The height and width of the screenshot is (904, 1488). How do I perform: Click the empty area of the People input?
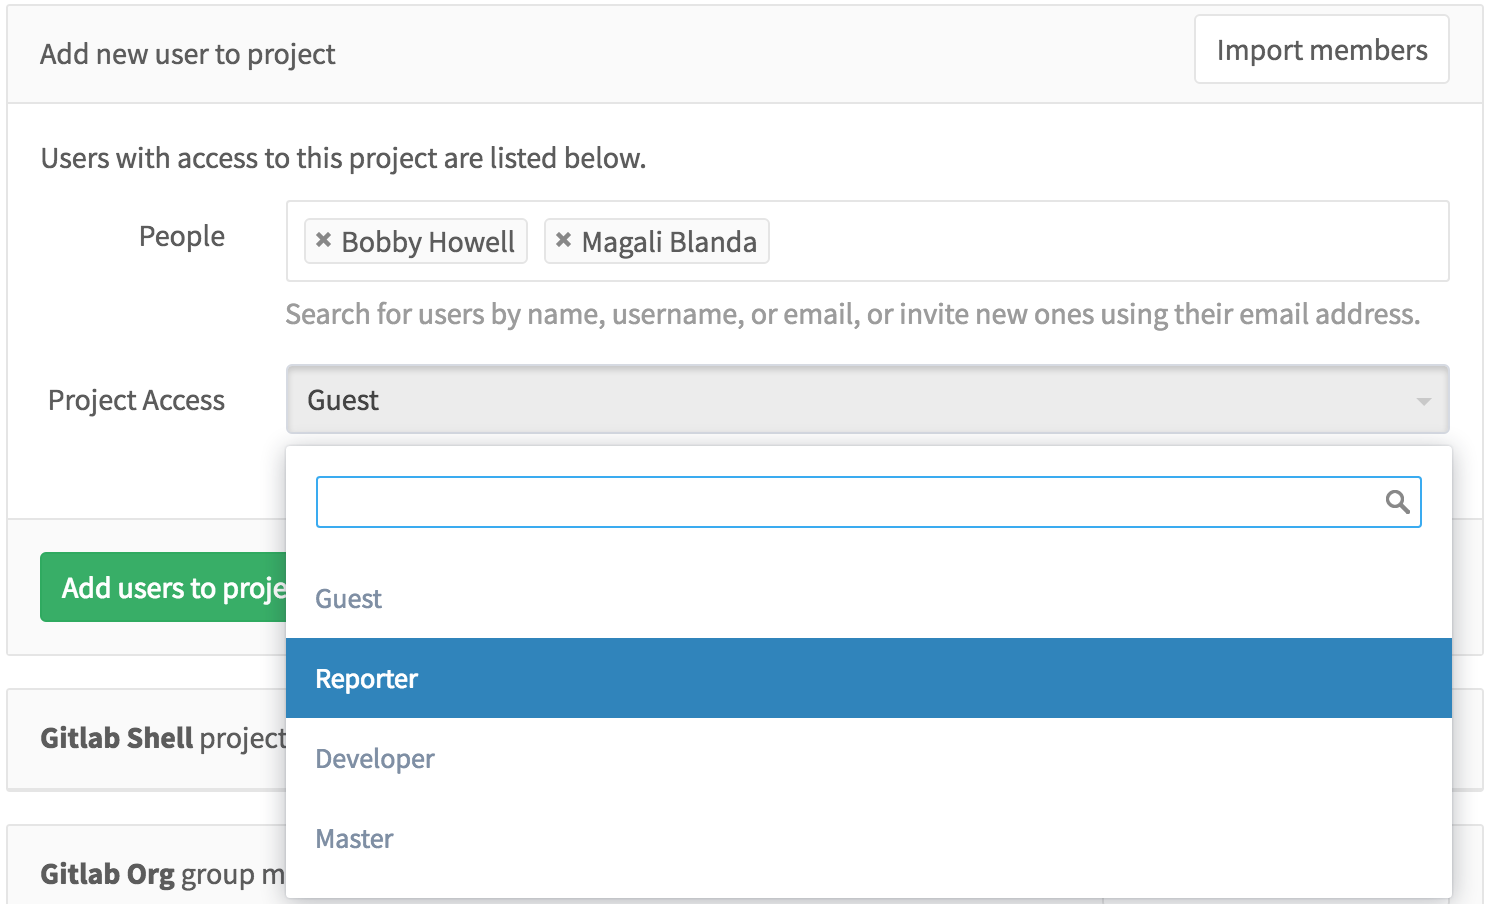point(1100,241)
